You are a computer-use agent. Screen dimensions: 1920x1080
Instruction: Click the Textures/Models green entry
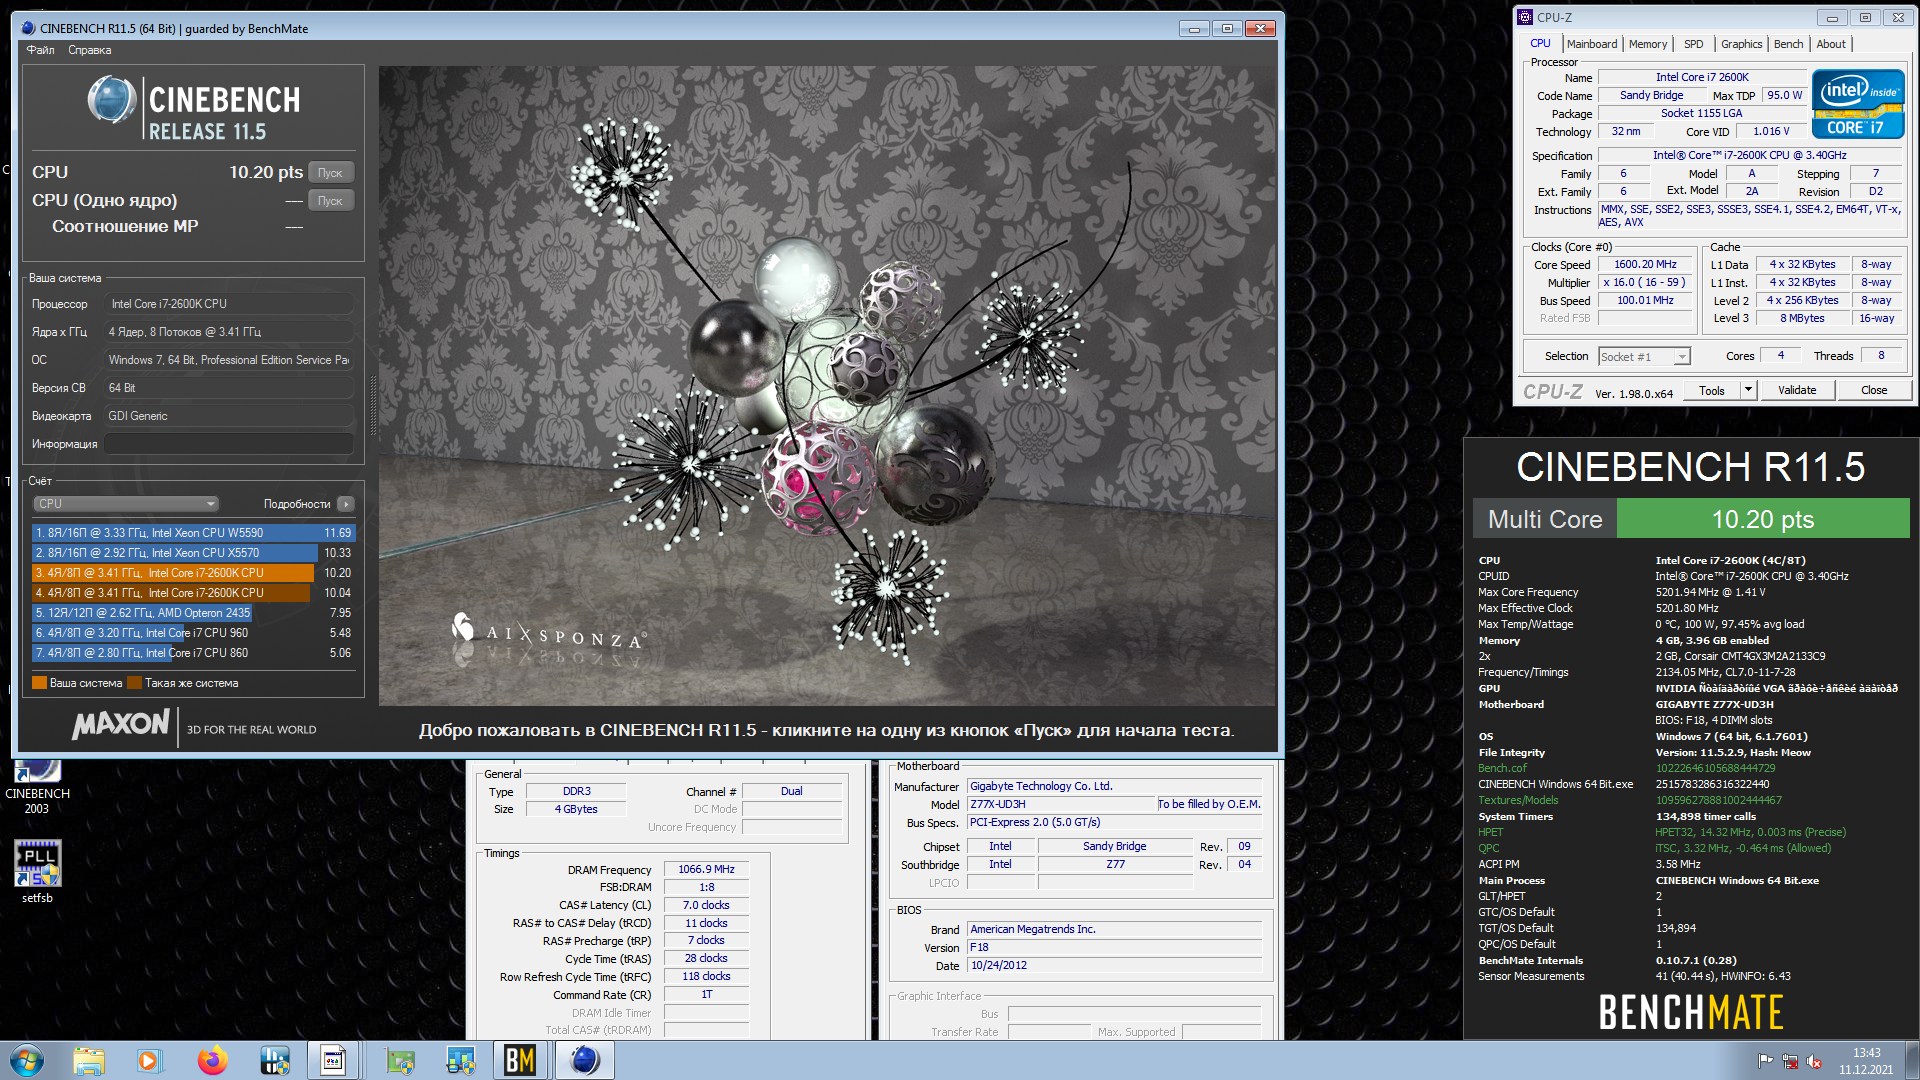tap(1518, 801)
